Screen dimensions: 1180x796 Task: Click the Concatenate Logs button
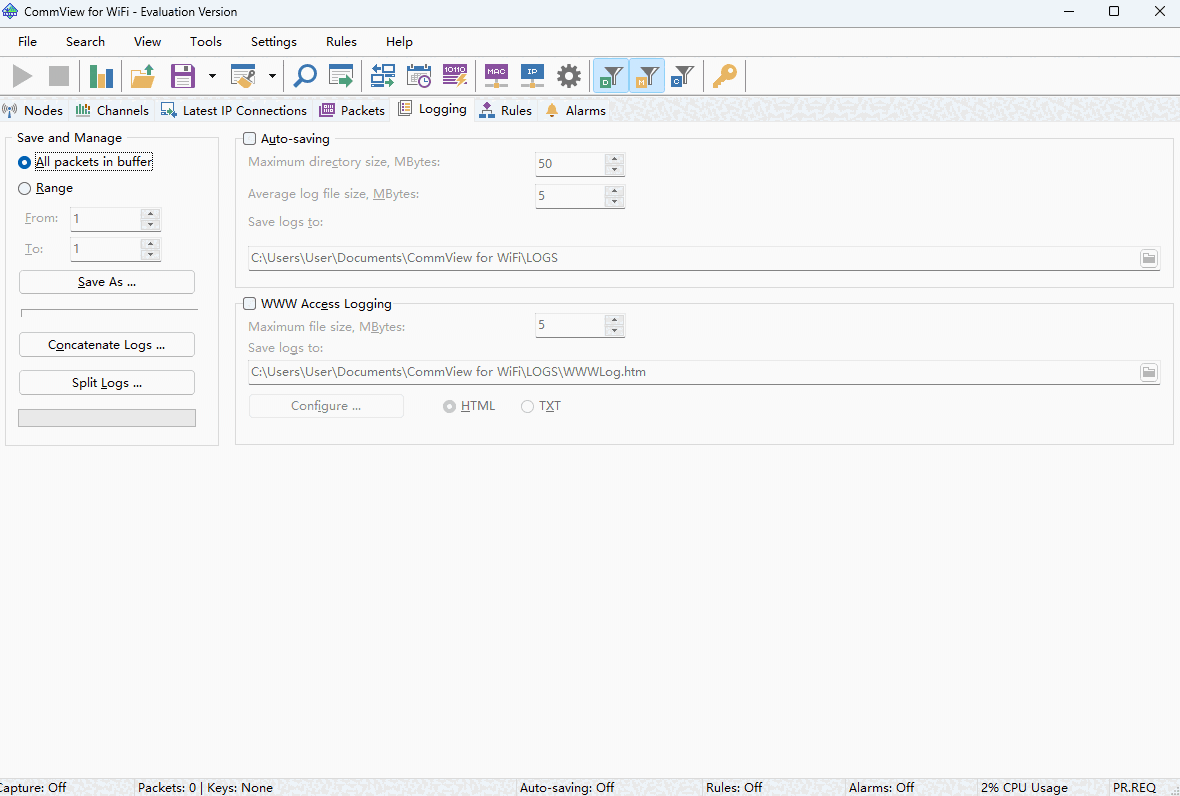(x=106, y=344)
